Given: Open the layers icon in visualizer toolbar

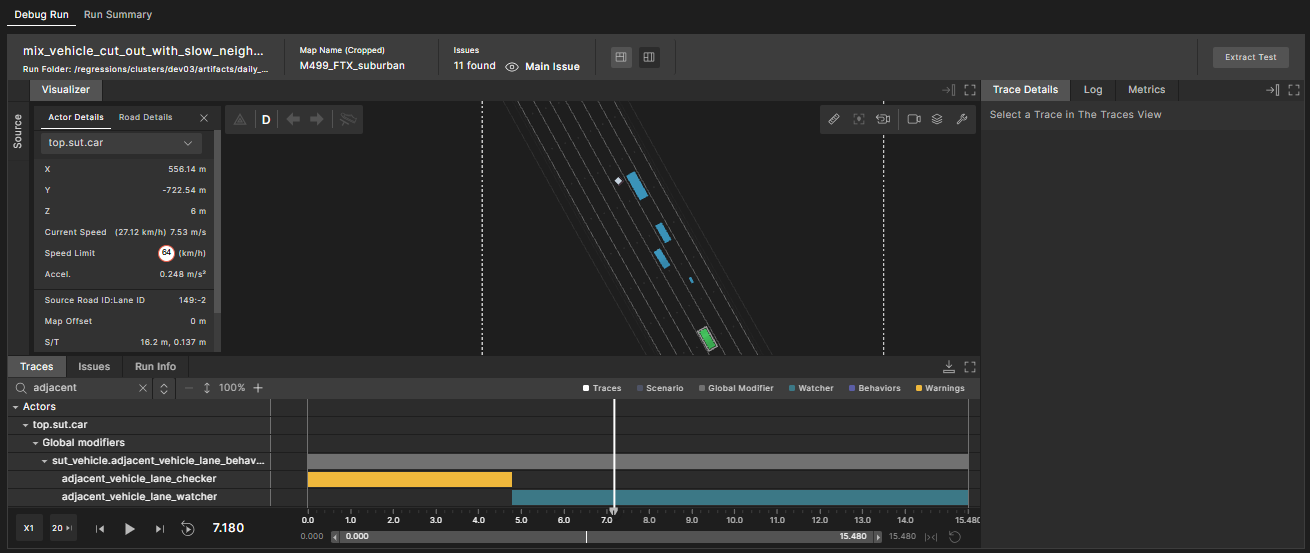Looking at the screenshot, I should pos(937,119).
